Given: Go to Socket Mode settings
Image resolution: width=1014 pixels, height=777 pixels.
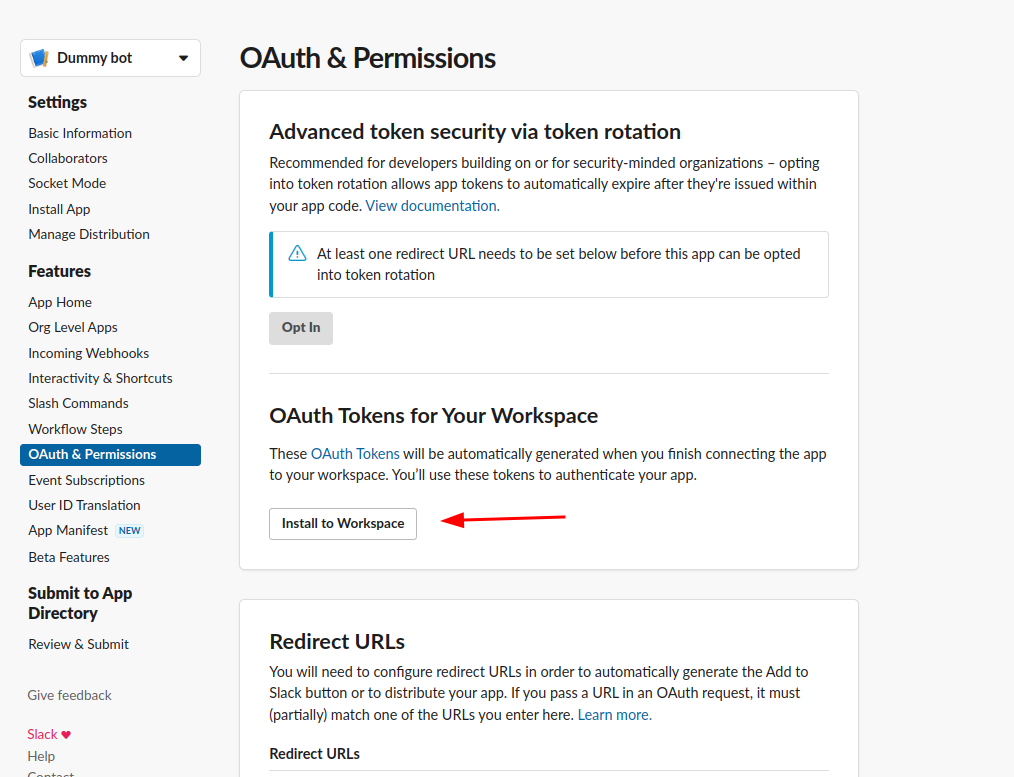Looking at the screenshot, I should [67, 183].
